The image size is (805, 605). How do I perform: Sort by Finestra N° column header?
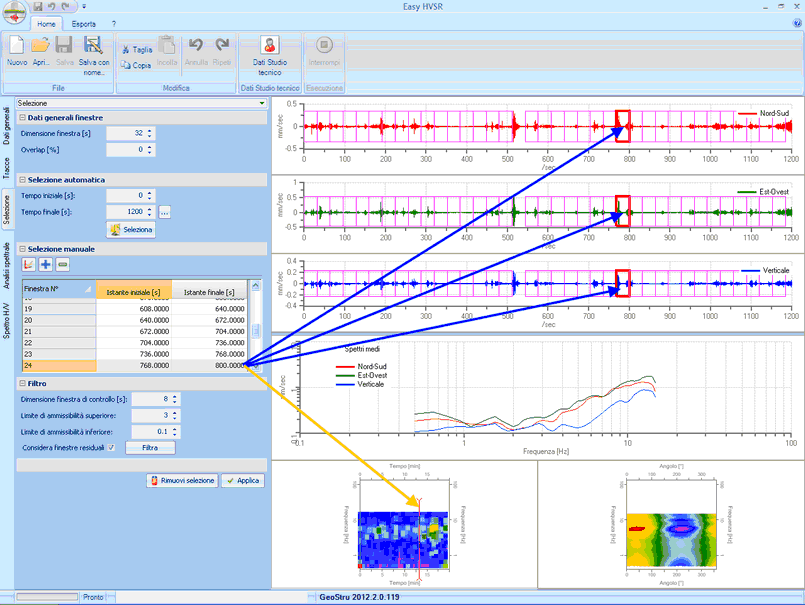pos(59,289)
